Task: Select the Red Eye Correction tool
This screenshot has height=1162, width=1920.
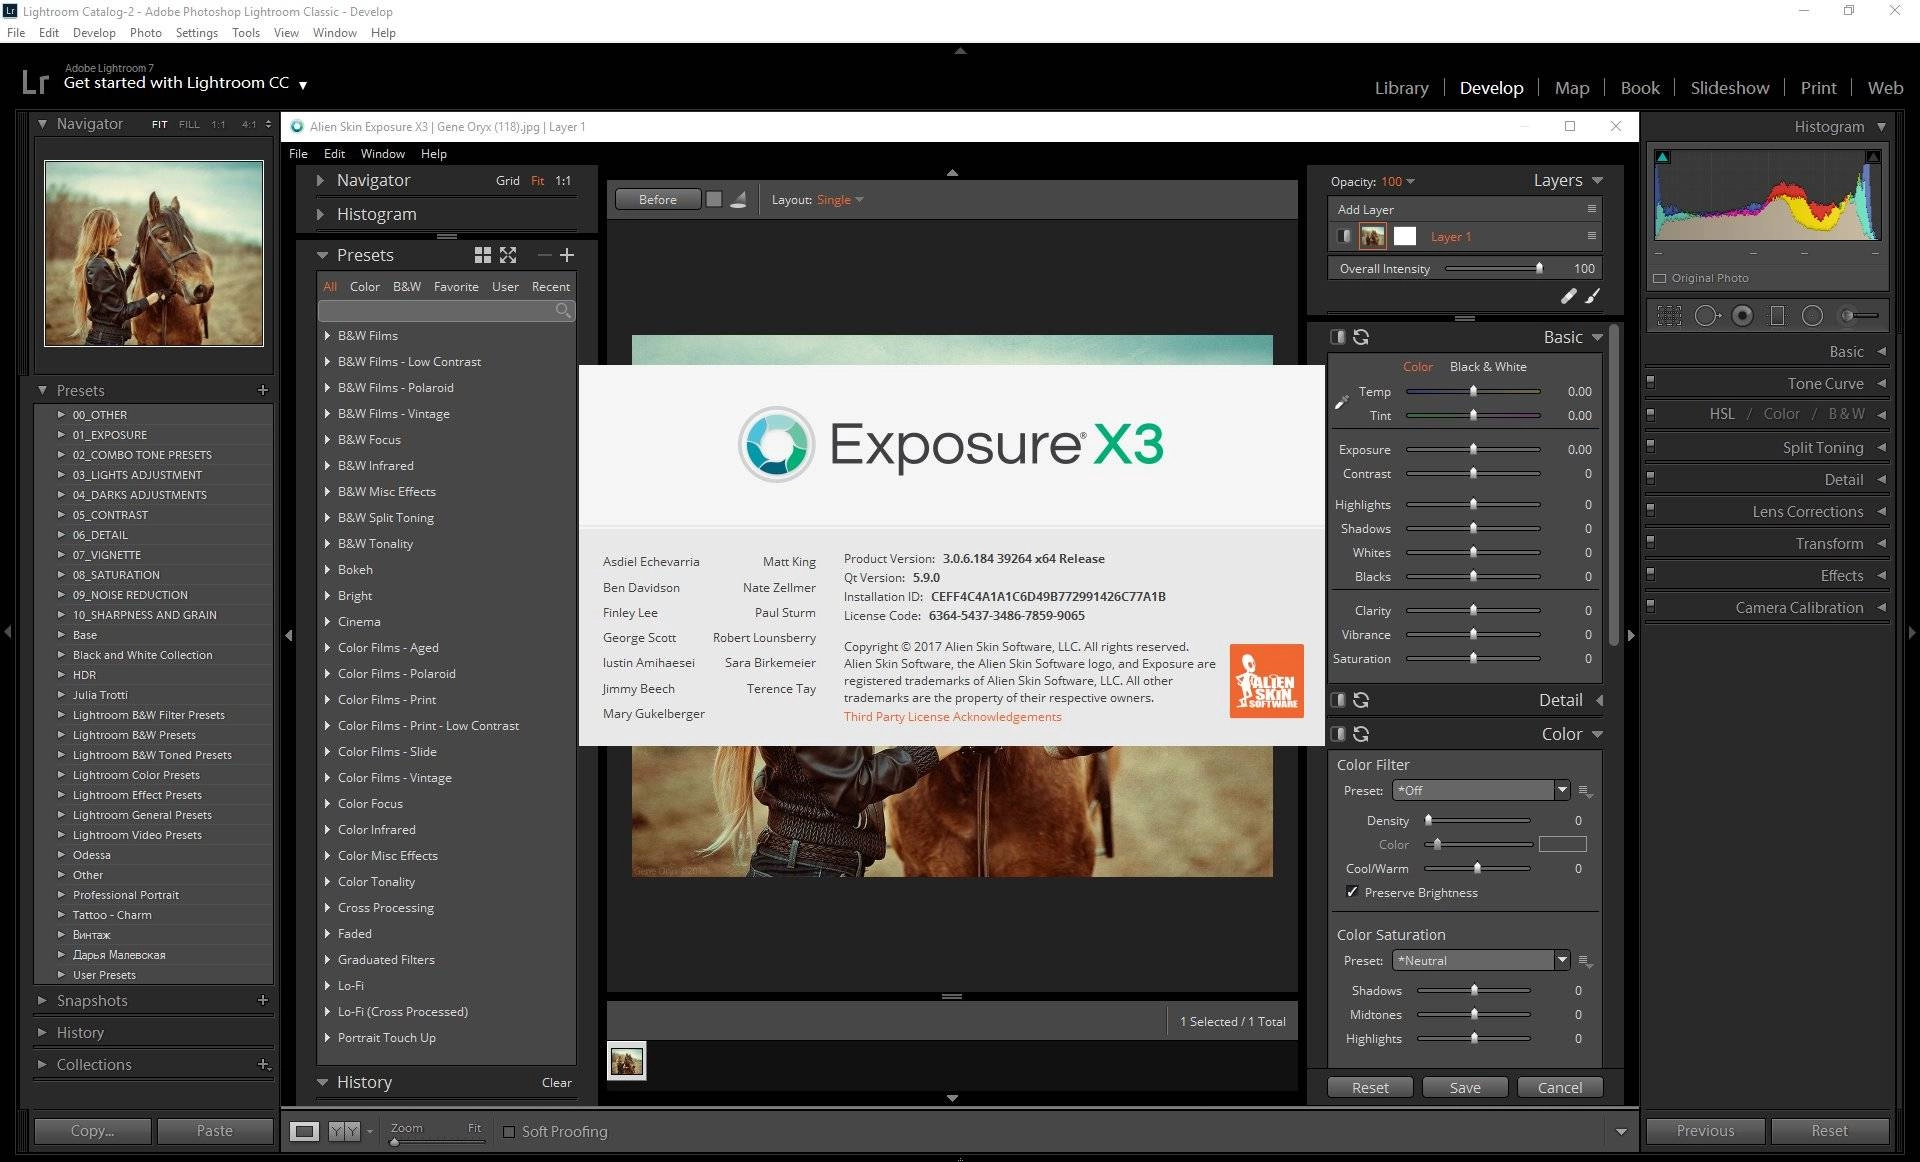Action: [x=1743, y=316]
